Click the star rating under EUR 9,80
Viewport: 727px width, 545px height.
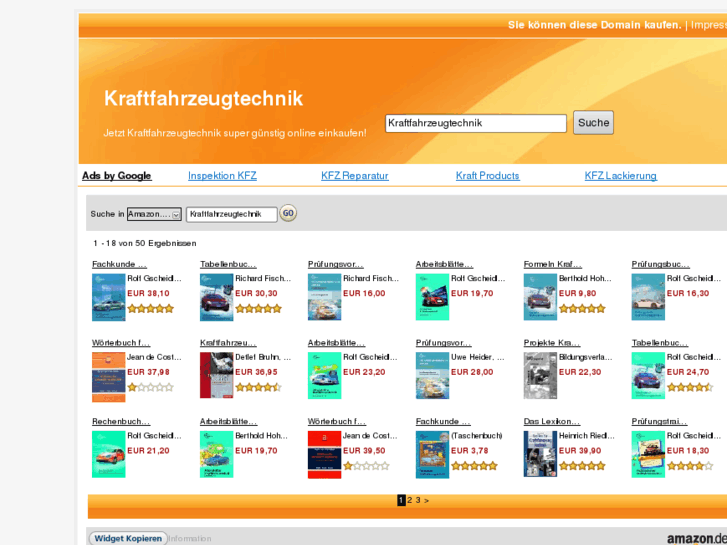coord(582,308)
